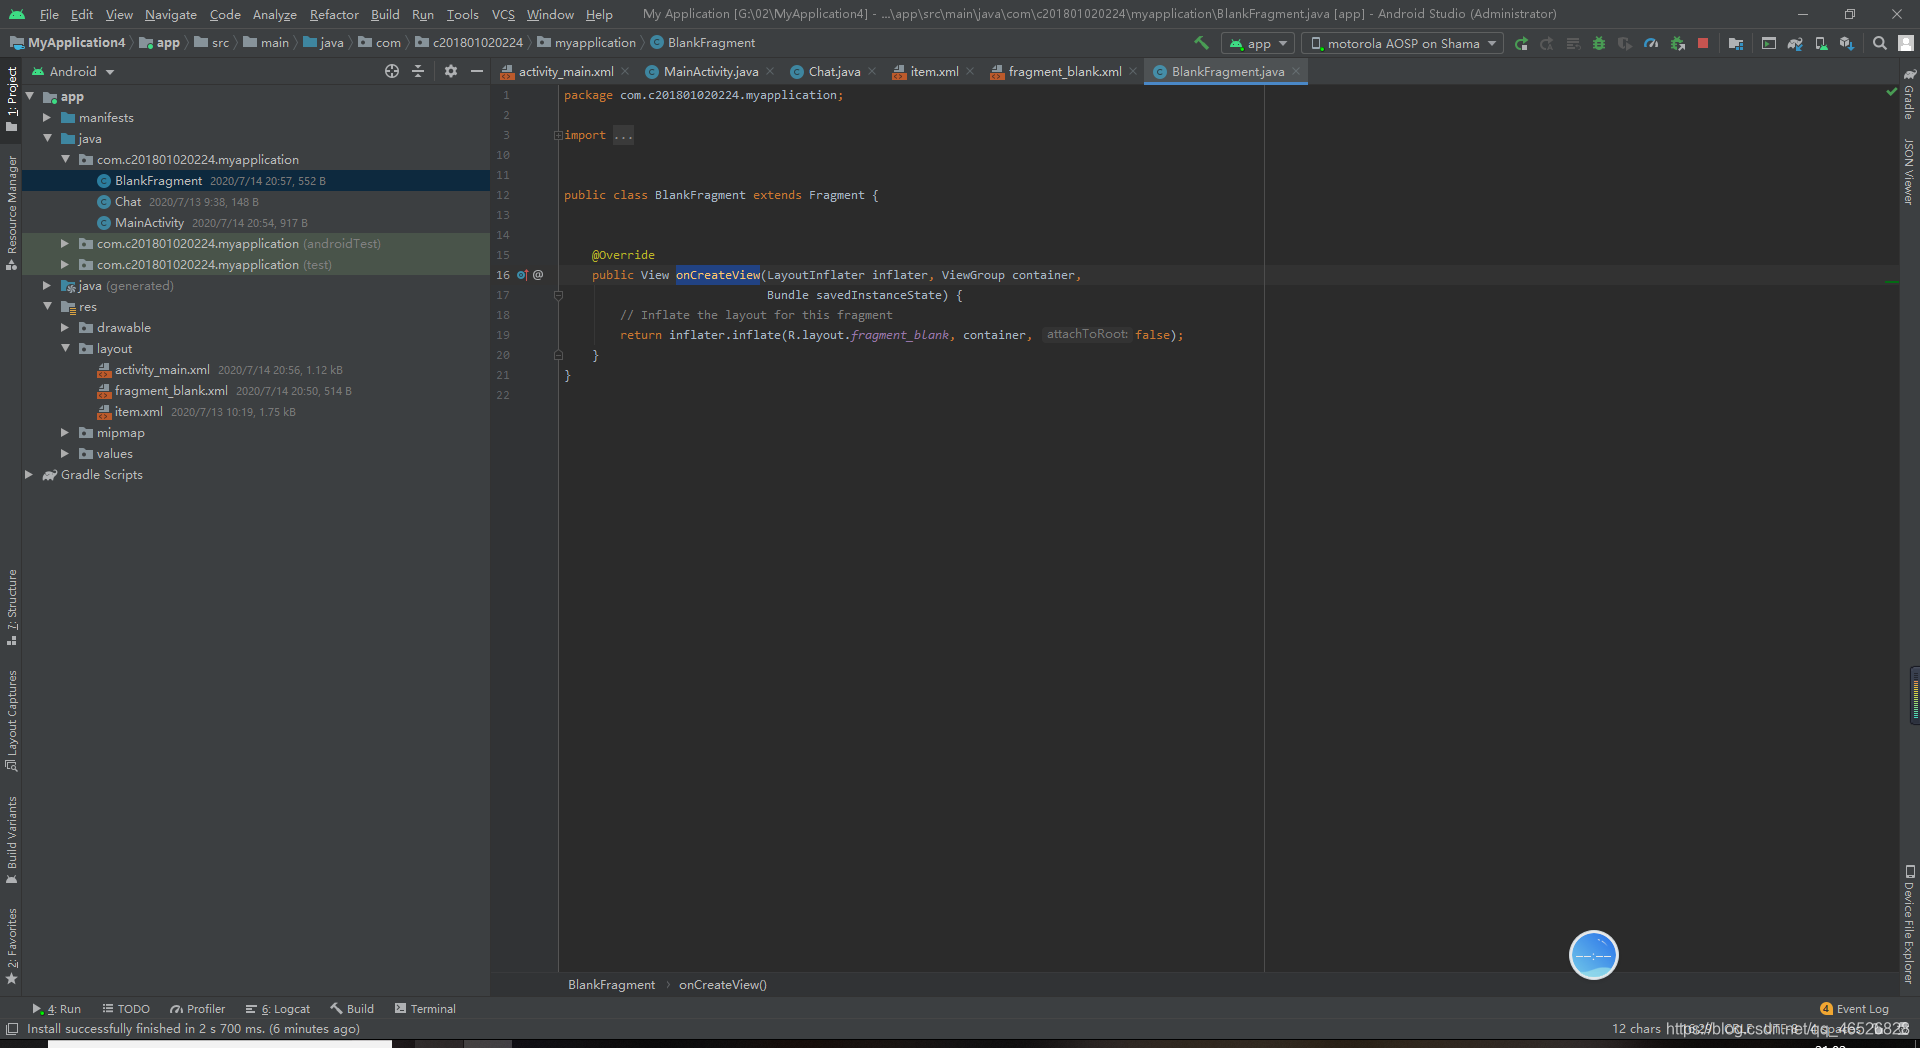
Task: Open the motorola AOSP device dropdown
Action: coord(1402,43)
